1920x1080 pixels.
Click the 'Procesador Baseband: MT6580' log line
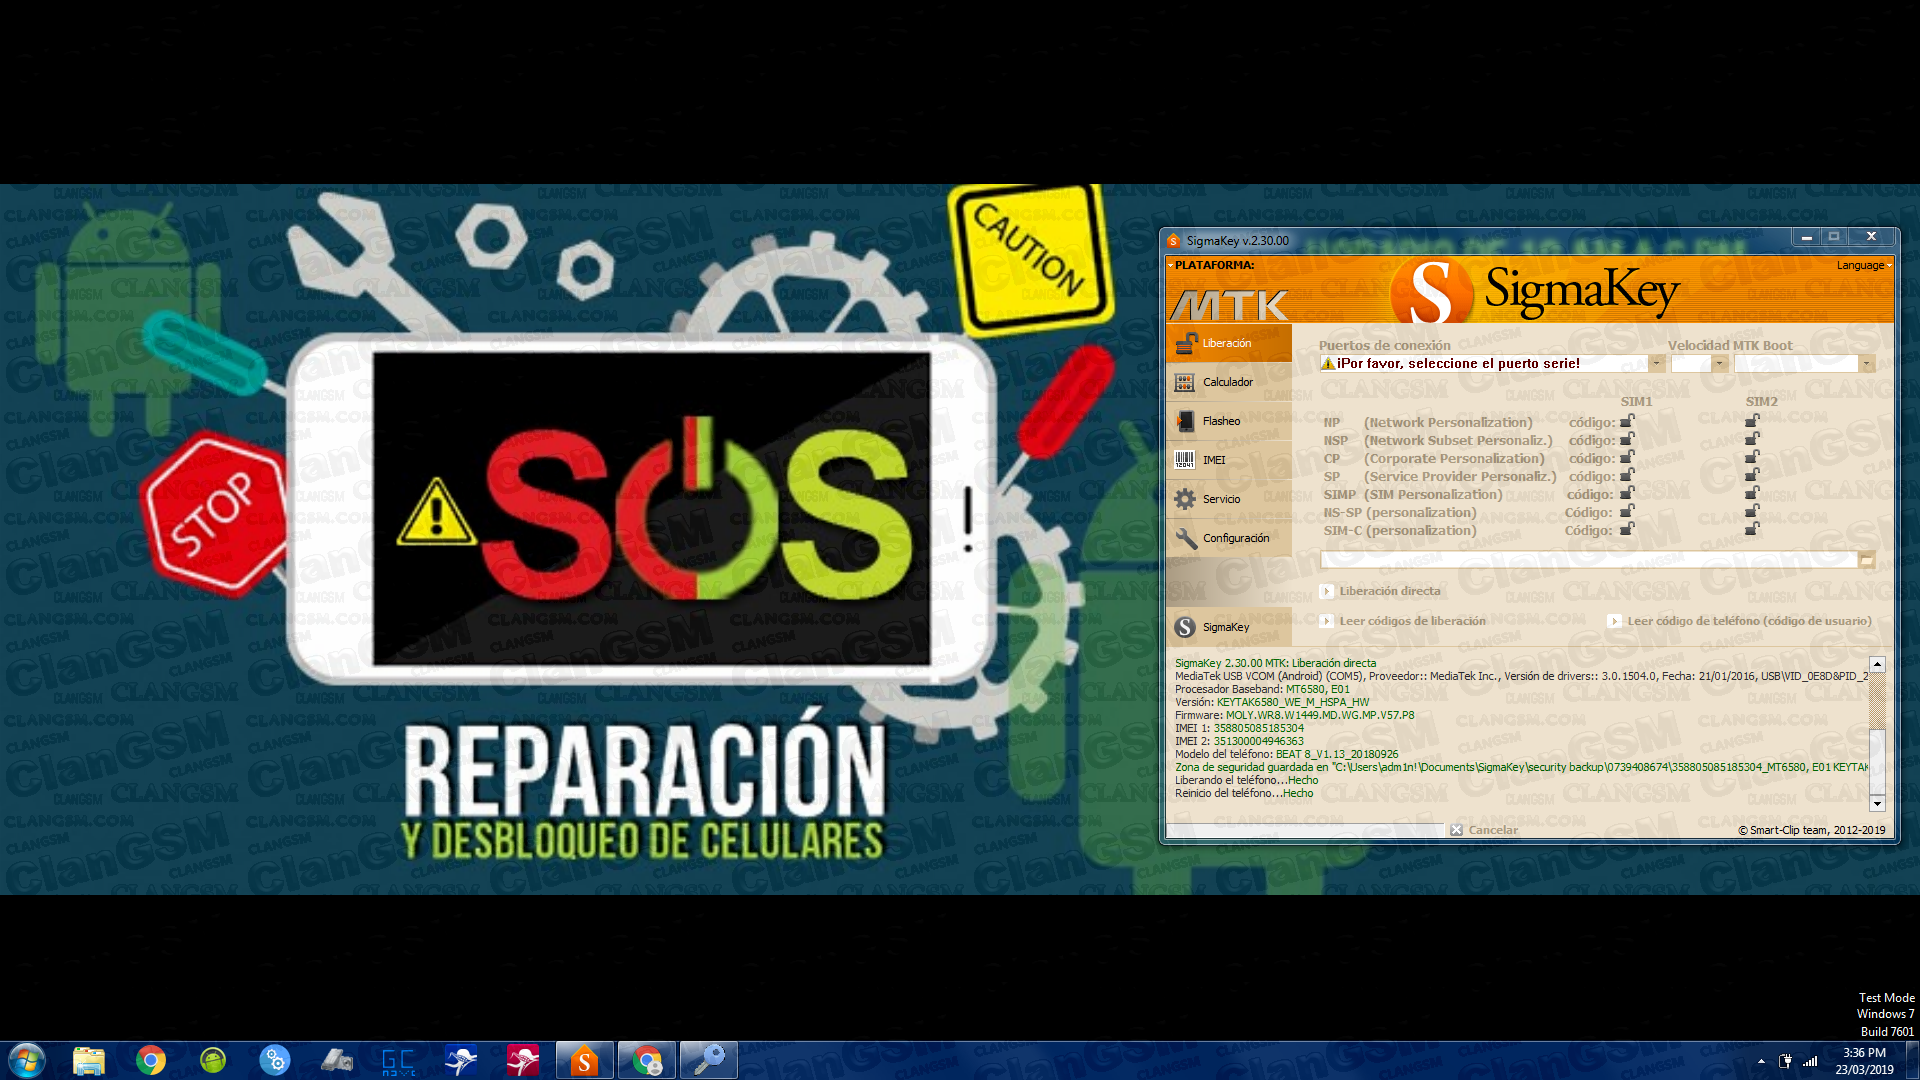point(1262,689)
